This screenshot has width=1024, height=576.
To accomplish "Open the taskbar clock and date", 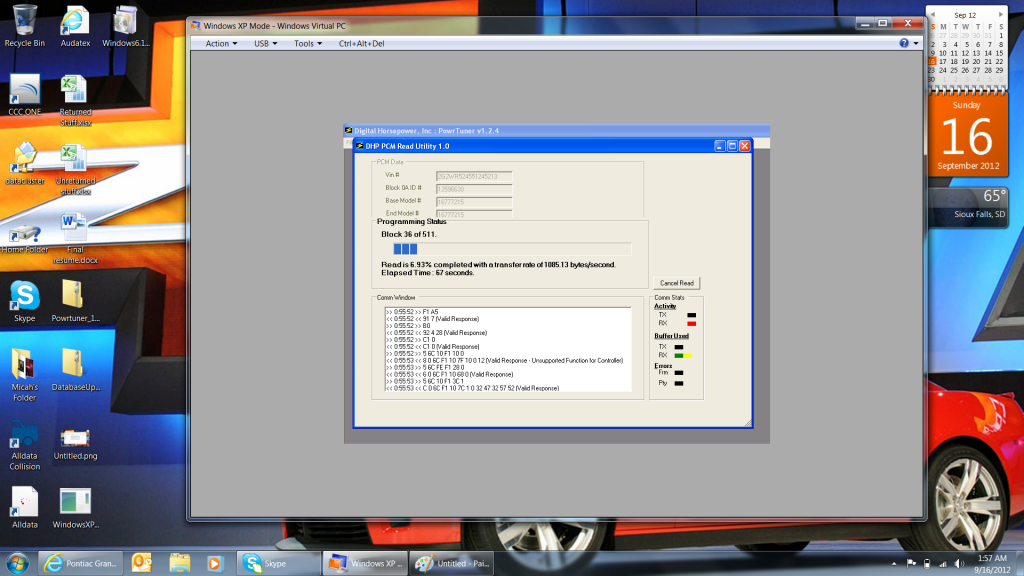I will point(992,564).
